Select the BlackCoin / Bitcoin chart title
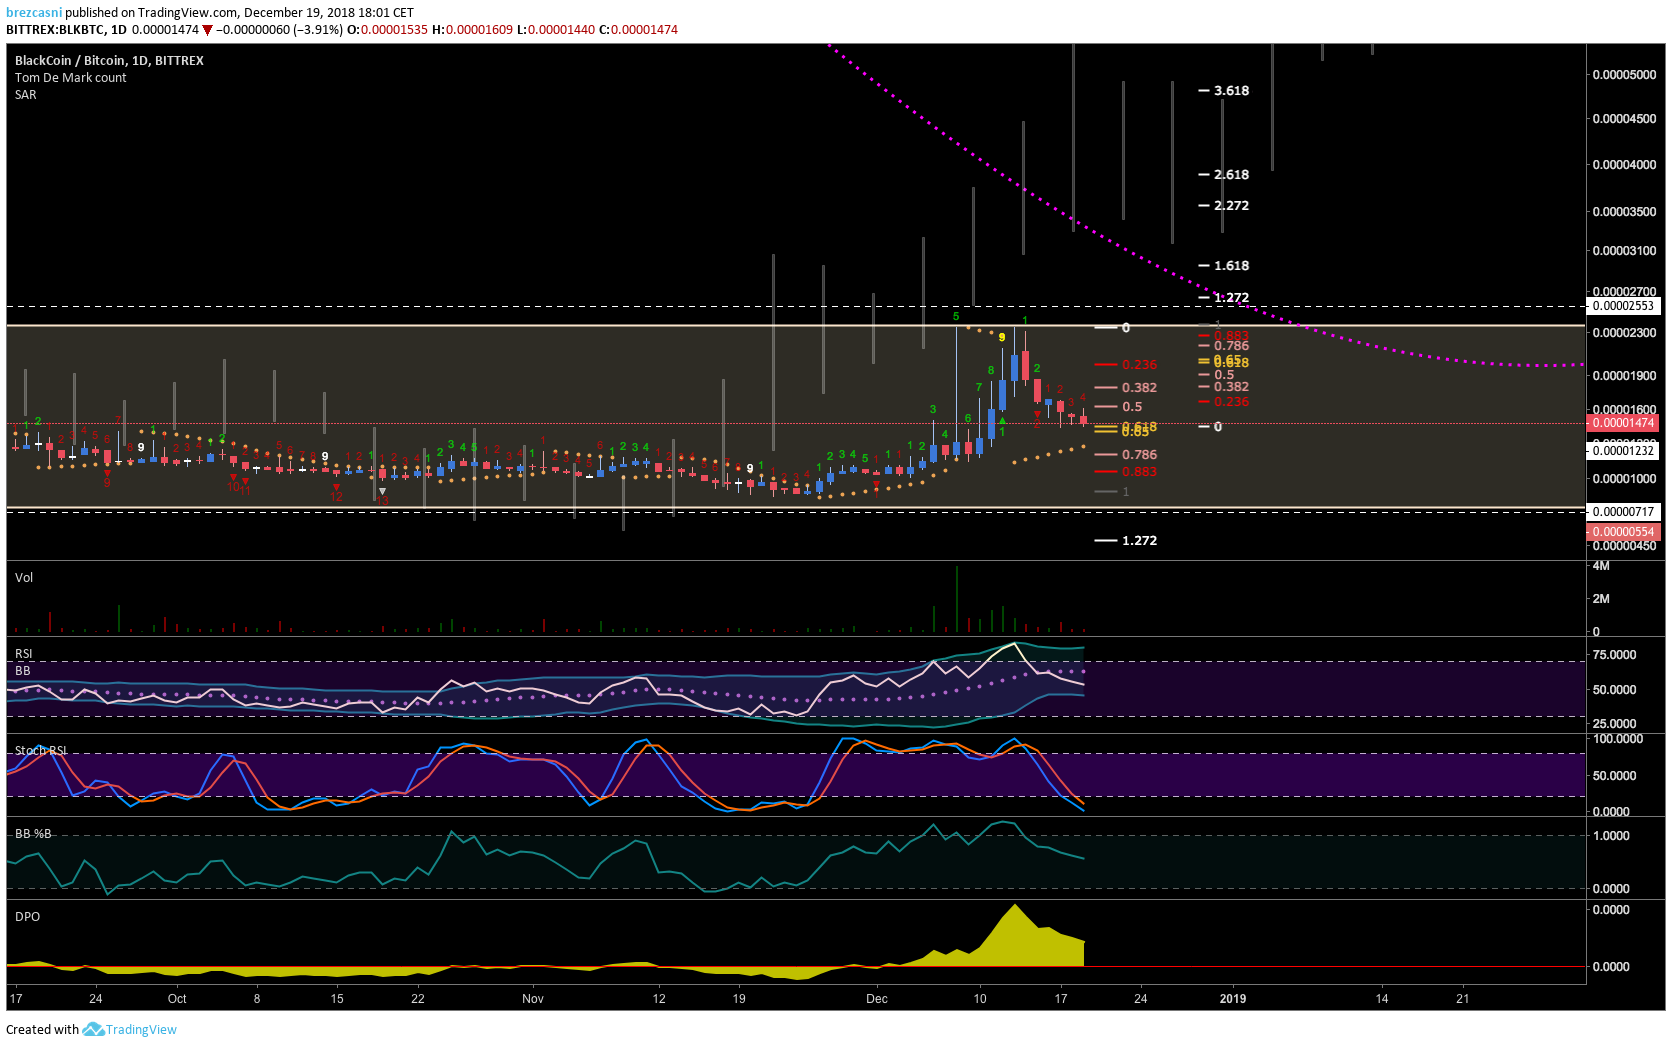This screenshot has height=1047, width=1672. coord(109,60)
